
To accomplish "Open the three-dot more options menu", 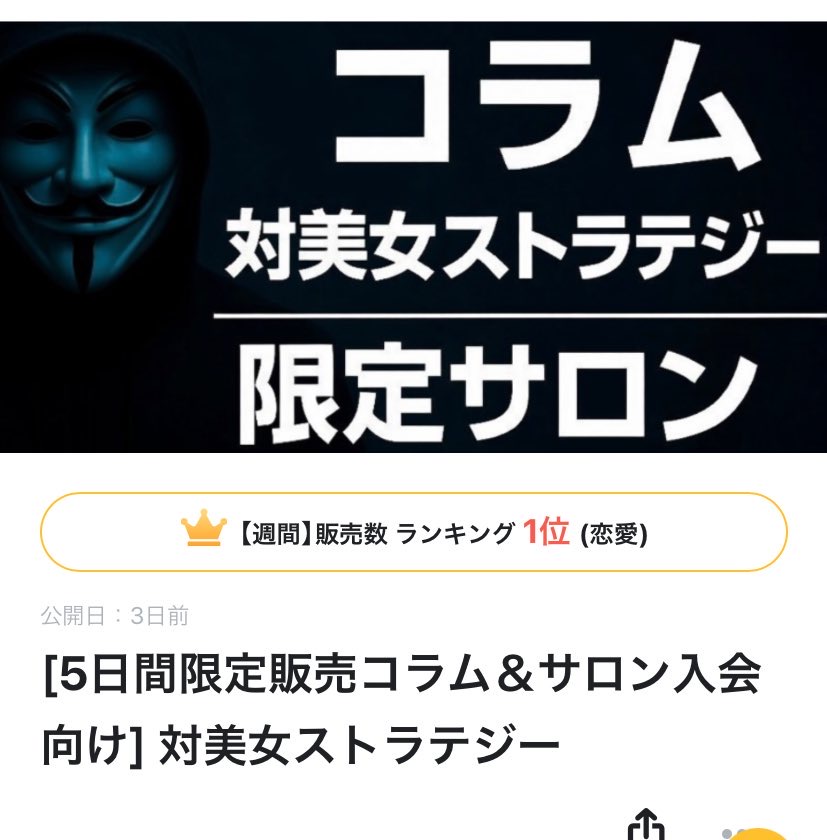I will [734, 835].
